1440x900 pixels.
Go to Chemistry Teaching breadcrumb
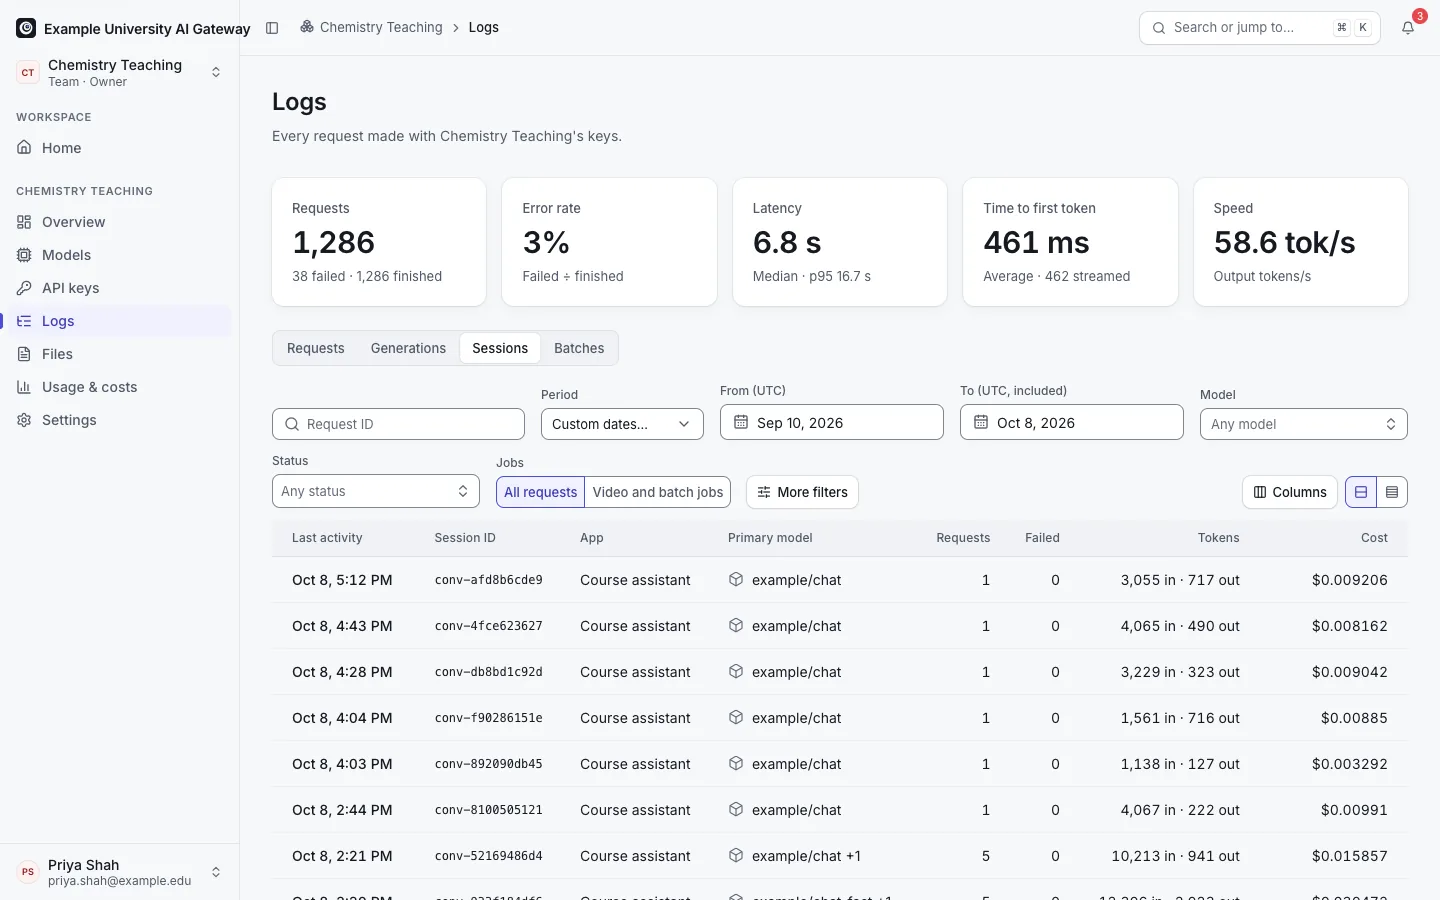(371, 27)
